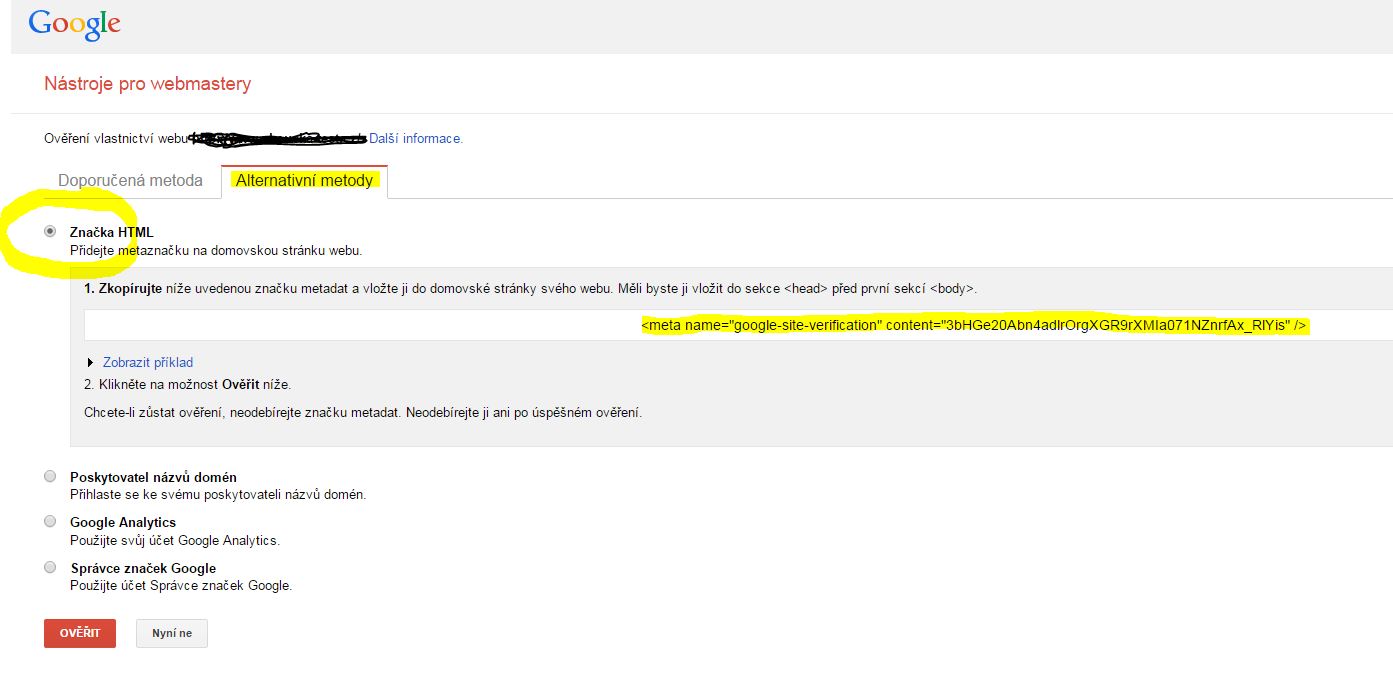Select the Značka HTML radio button
The height and width of the screenshot is (688, 1393).
pos(50,231)
